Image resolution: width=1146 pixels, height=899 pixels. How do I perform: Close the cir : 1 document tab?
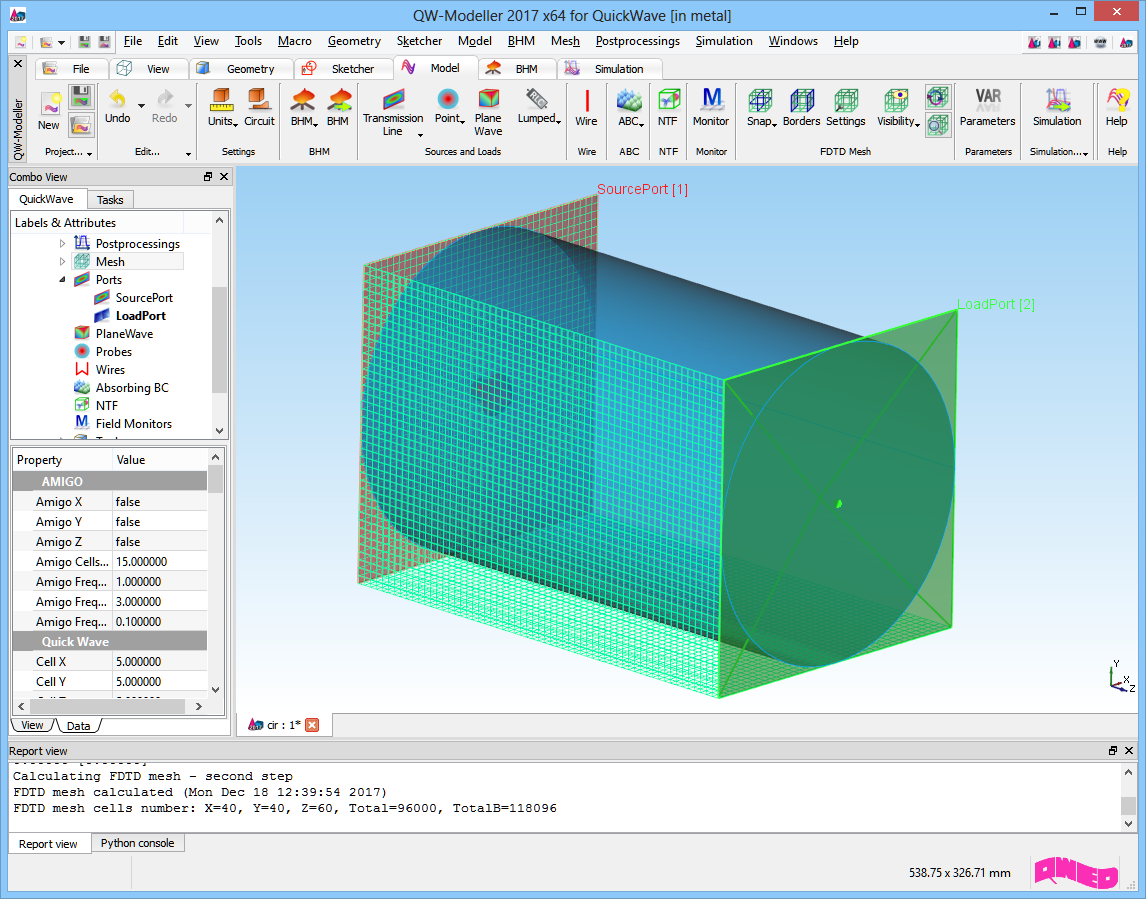(312, 725)
